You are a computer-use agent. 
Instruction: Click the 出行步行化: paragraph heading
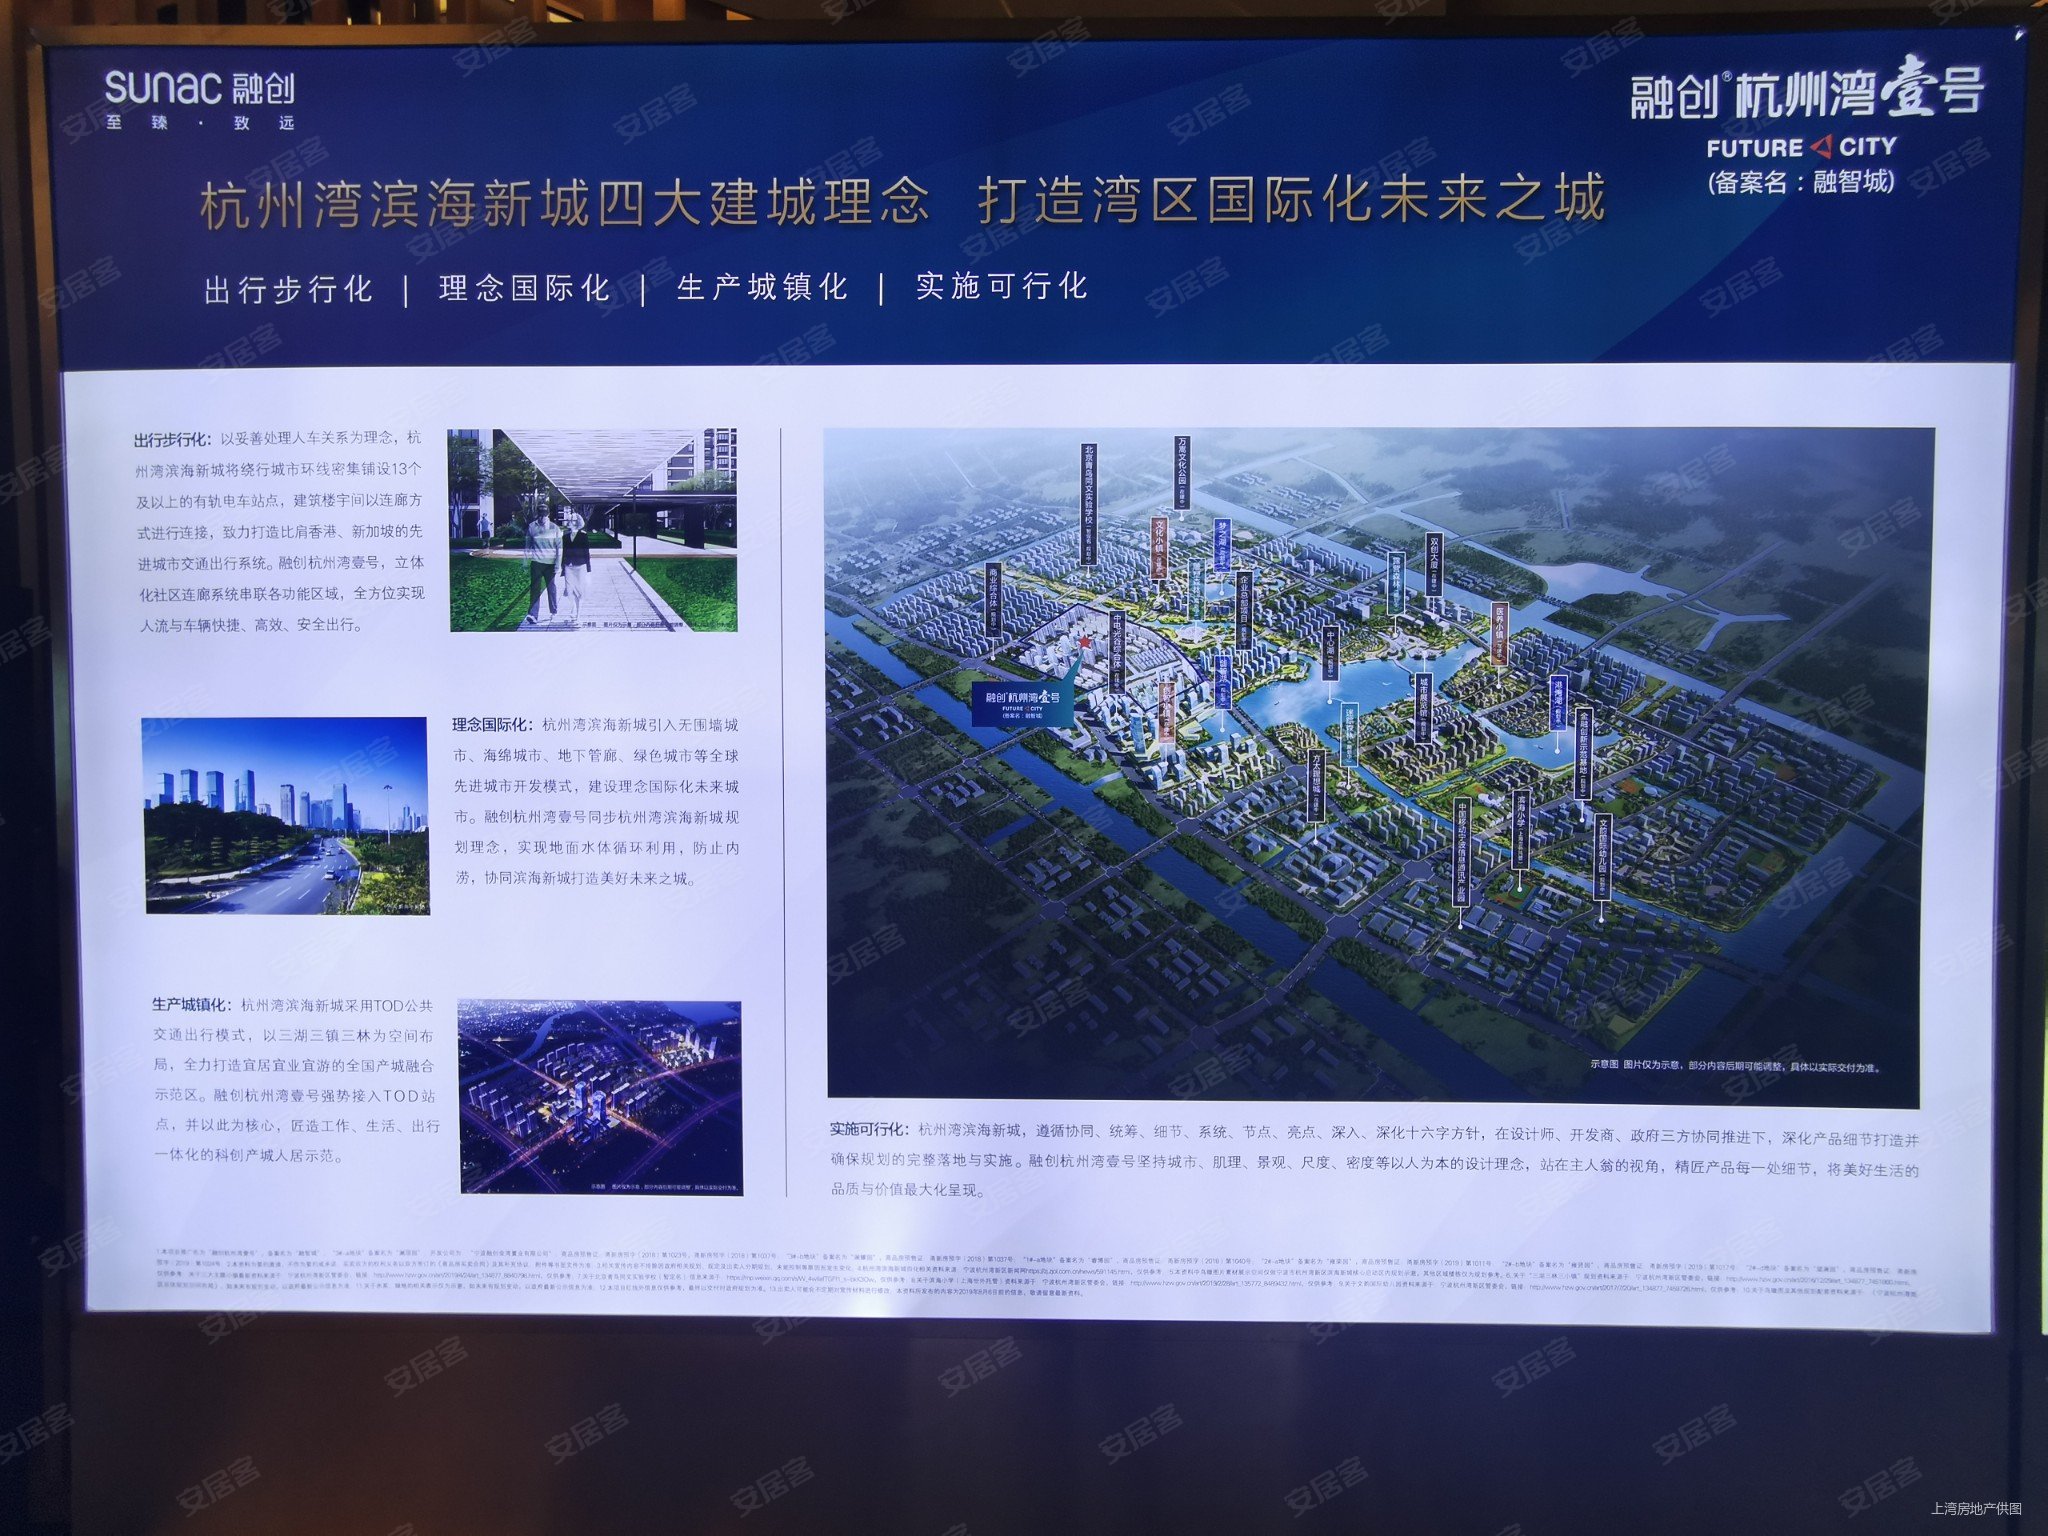[x=171, y=440]
